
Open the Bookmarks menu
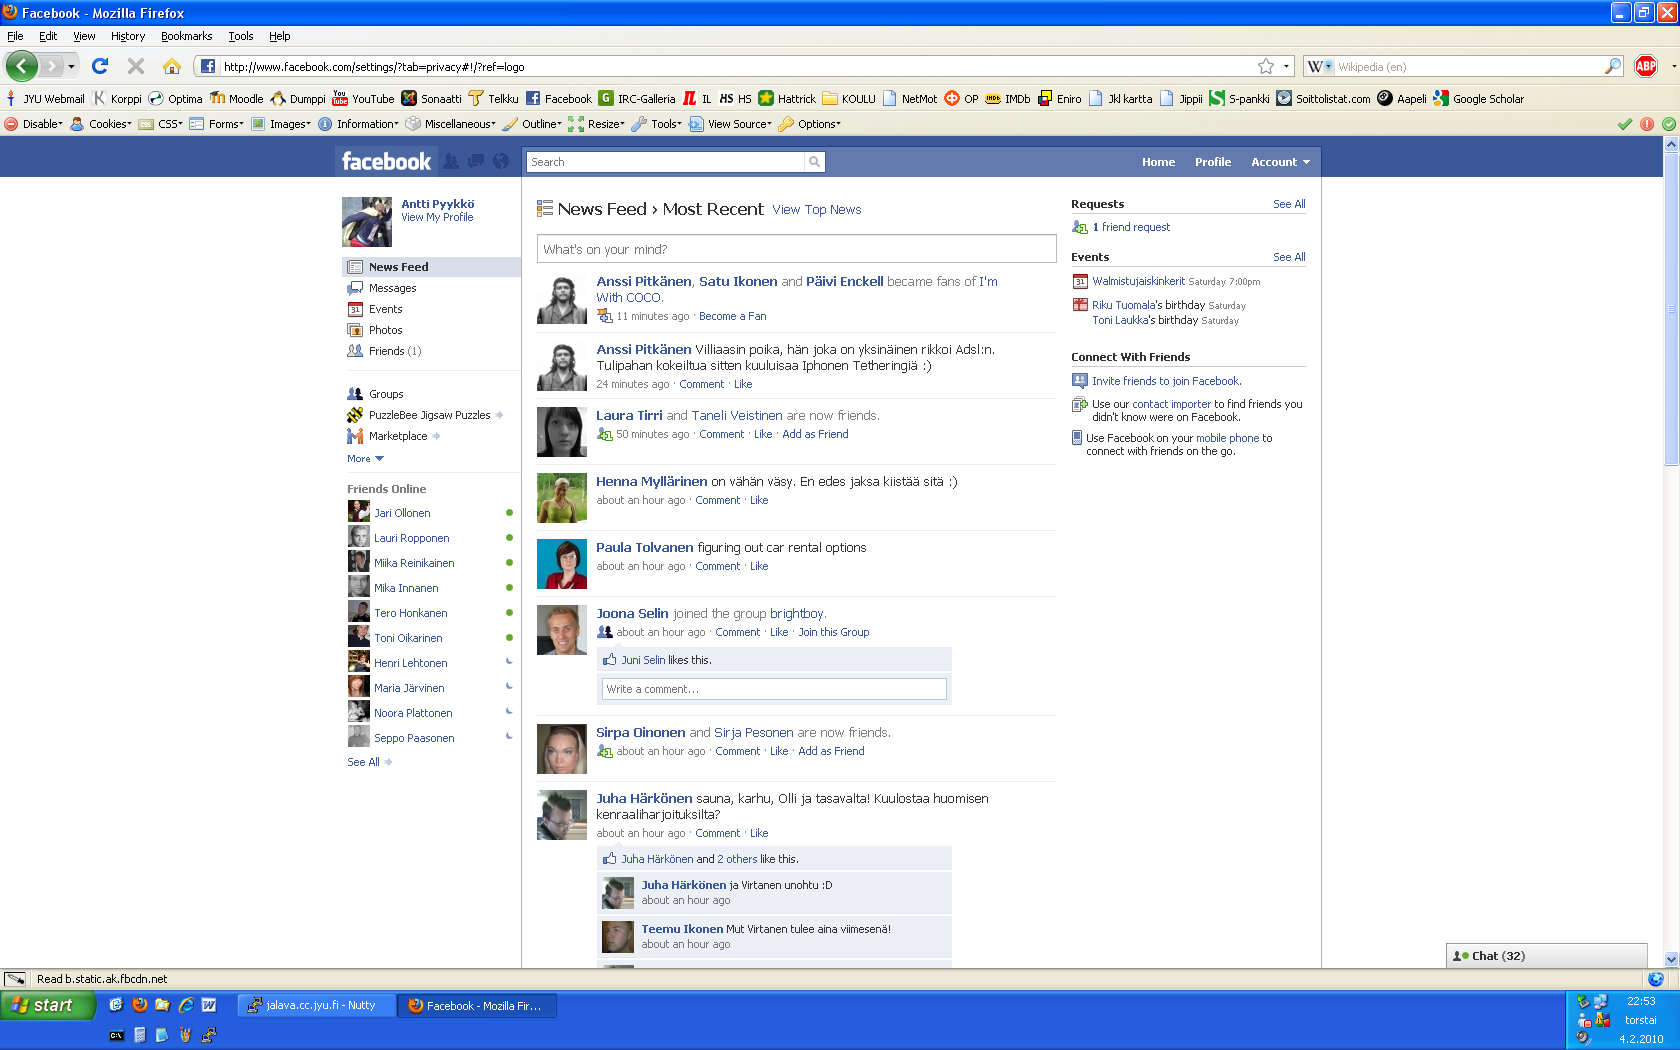pyautogui.click(x=186, y=36)
